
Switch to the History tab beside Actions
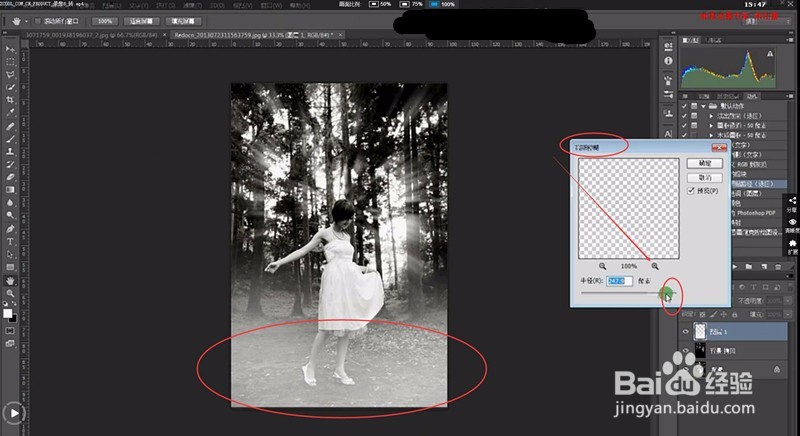coord(729,96)
